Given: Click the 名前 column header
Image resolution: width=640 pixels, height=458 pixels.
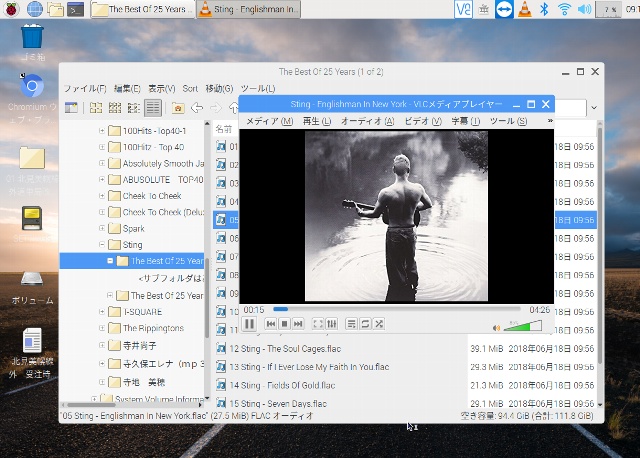Looking at the screenshot, I should tap(224, 129).
